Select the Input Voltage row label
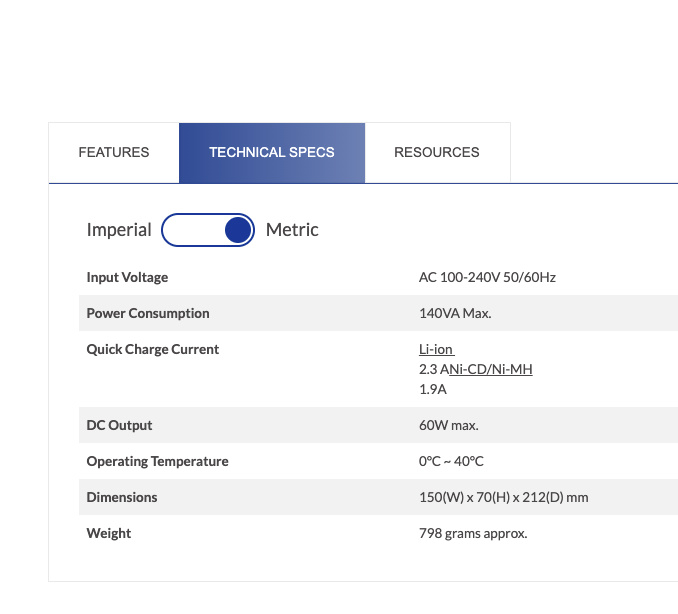The width and height of the screenshot is (678, 614). pos(127,277)
